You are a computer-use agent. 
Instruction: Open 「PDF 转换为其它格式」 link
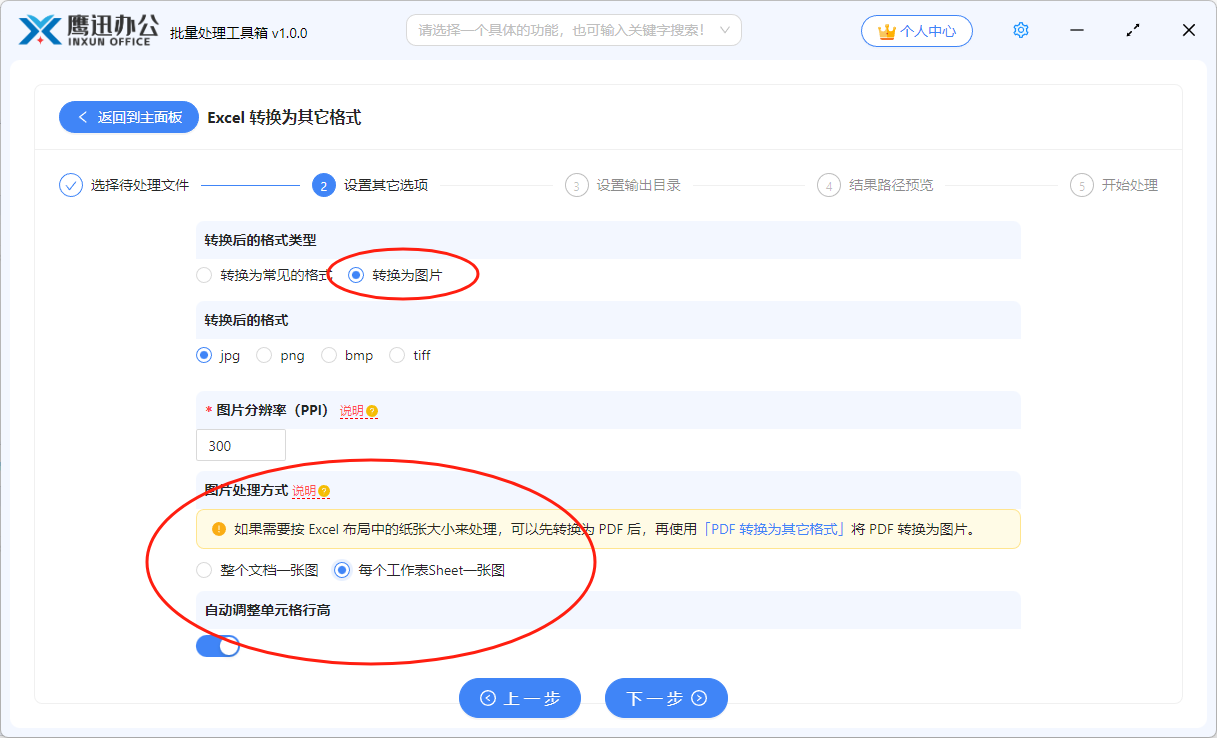point(775,529)
